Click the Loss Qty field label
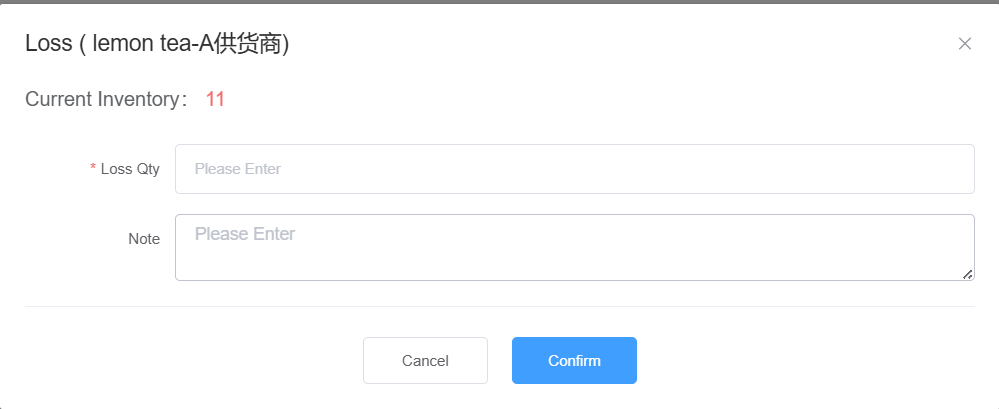Viewport: 999px width, 409px height. 130,169
